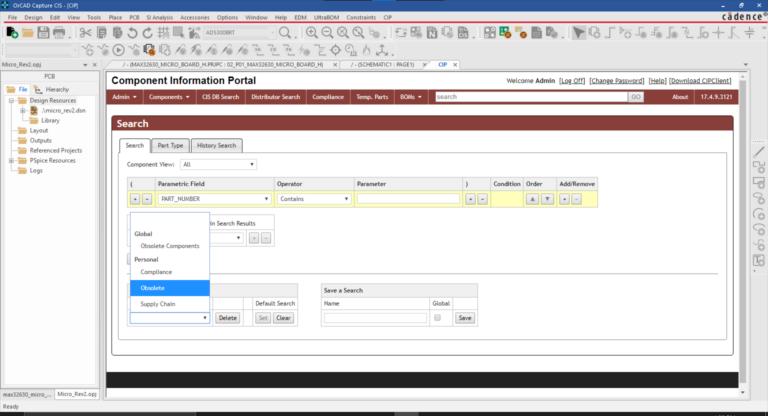768x416 pixels.
Task: Select 'Obsolete' in the saved search list
Action: pos(170,288)
